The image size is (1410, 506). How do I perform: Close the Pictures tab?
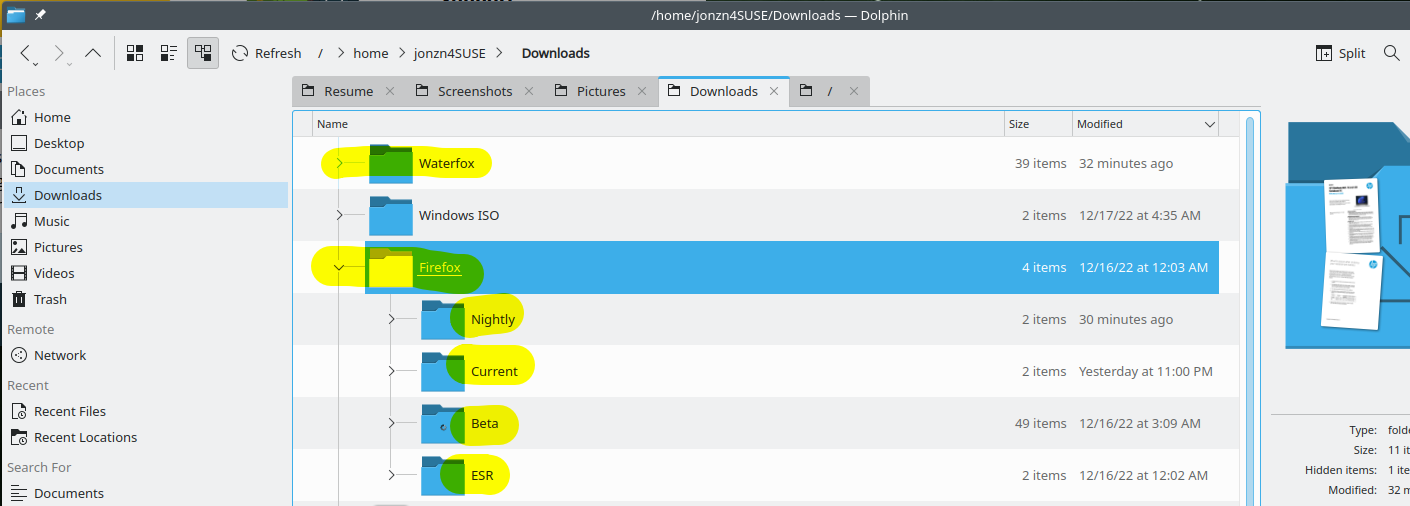[643, 91]
